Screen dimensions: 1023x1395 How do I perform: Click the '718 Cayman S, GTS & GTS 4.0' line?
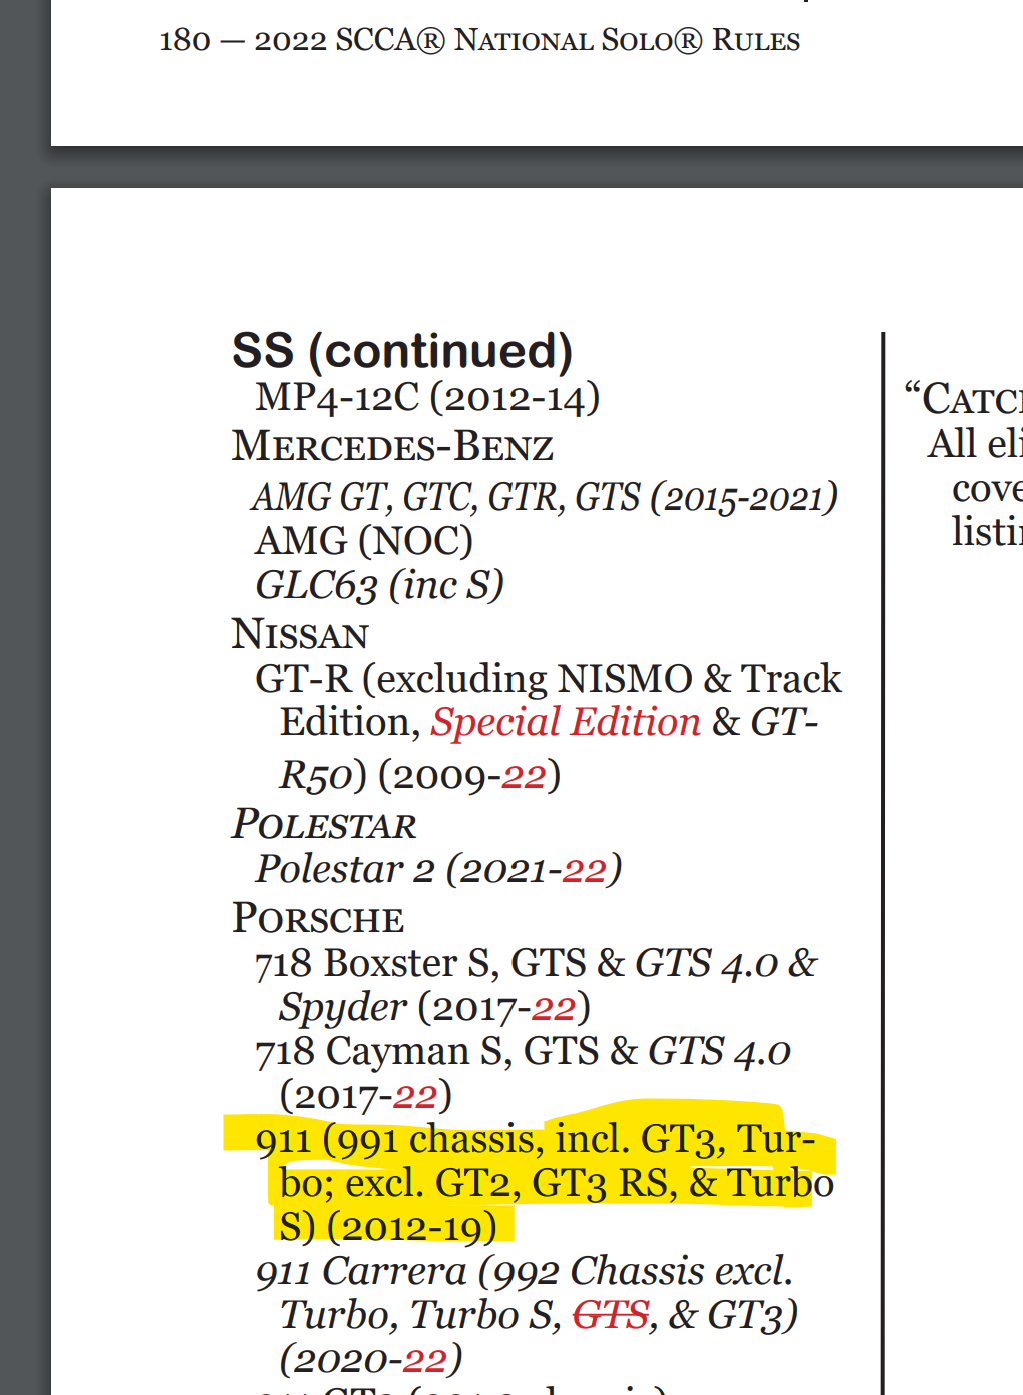[523, 1051]
